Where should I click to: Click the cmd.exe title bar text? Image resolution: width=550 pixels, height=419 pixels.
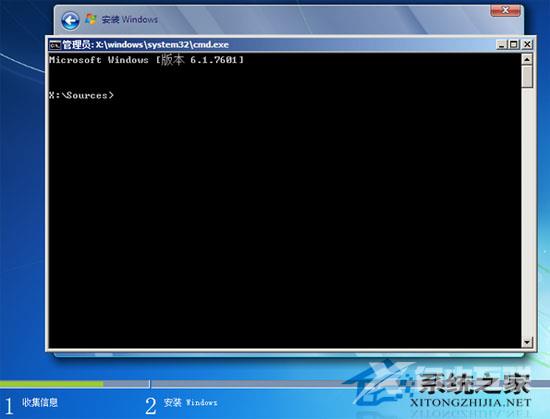point(145,45)
